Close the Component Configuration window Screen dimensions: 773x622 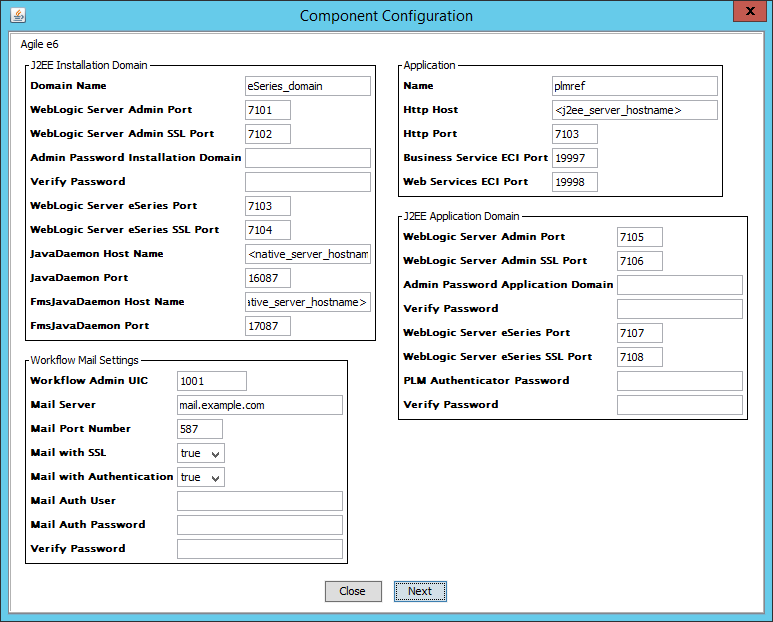pos(750,11)
